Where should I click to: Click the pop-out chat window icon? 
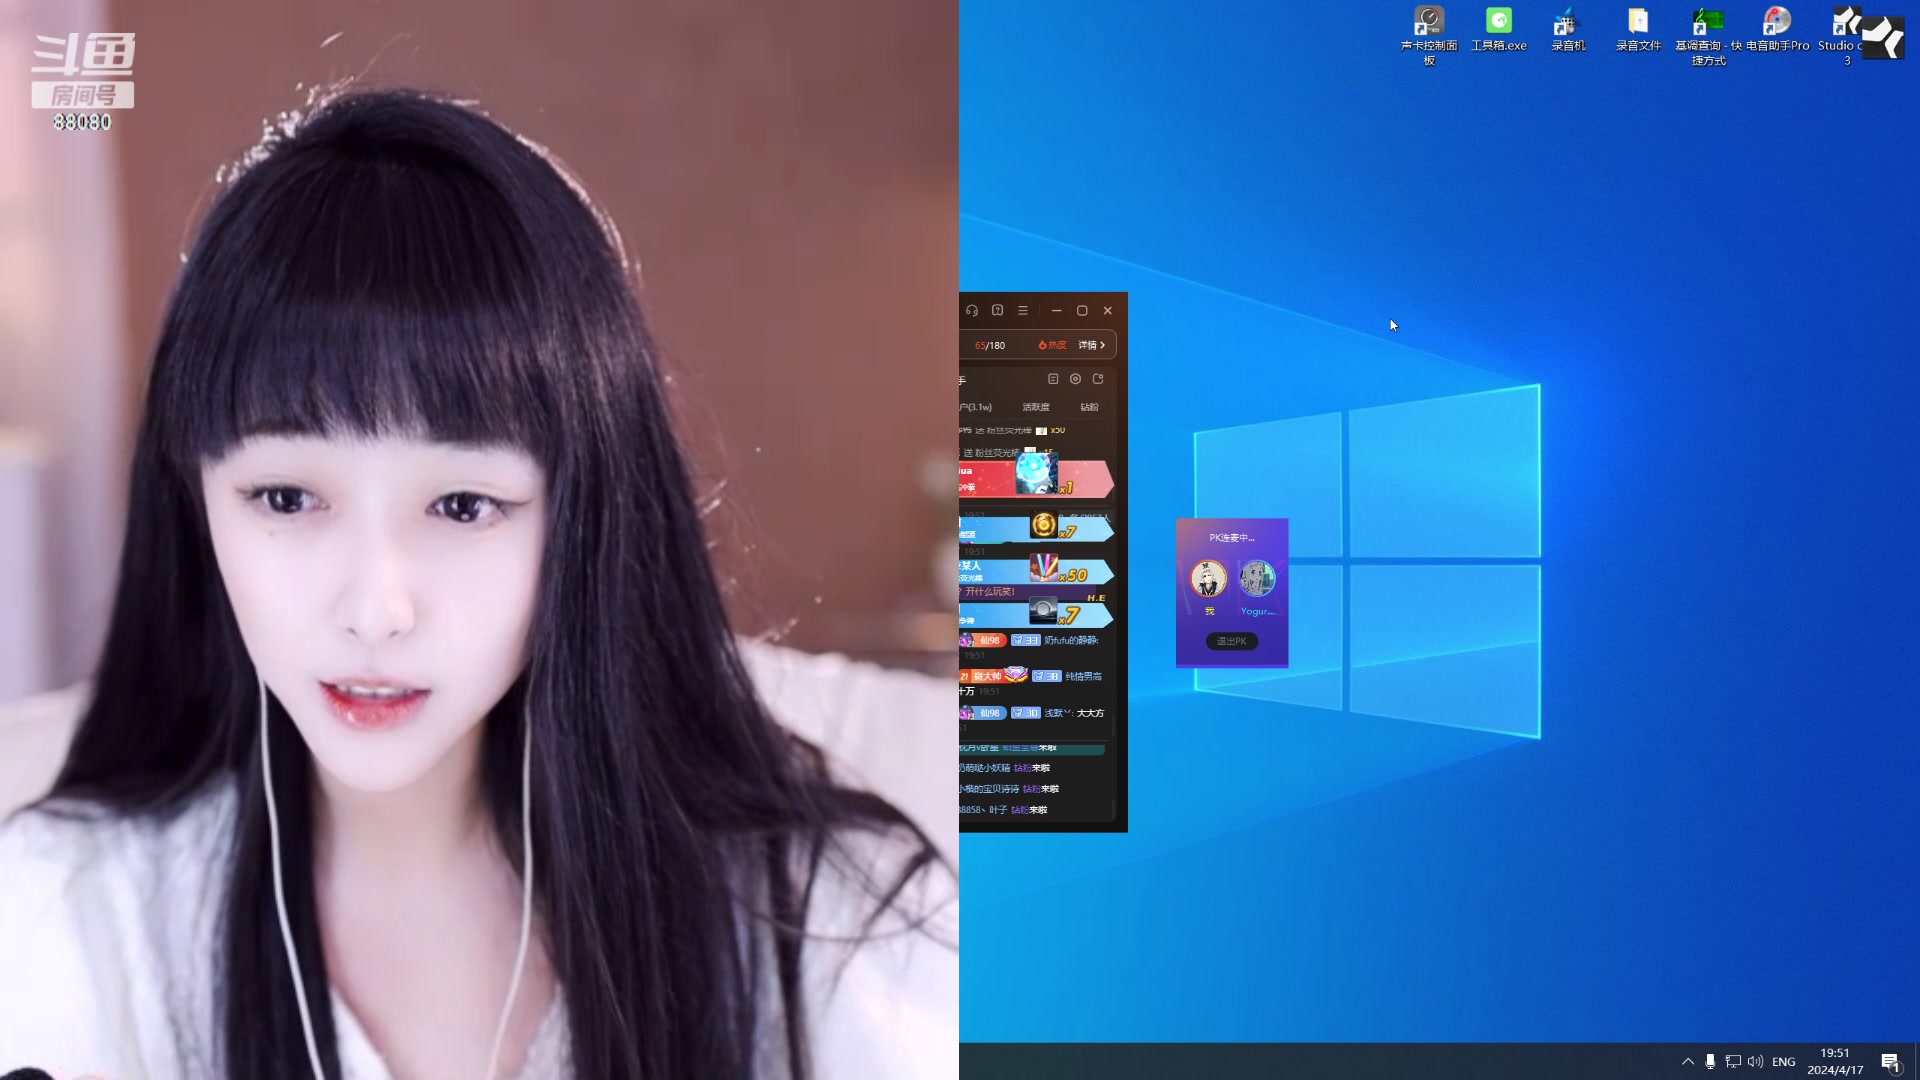click(x=1098, y=379)
